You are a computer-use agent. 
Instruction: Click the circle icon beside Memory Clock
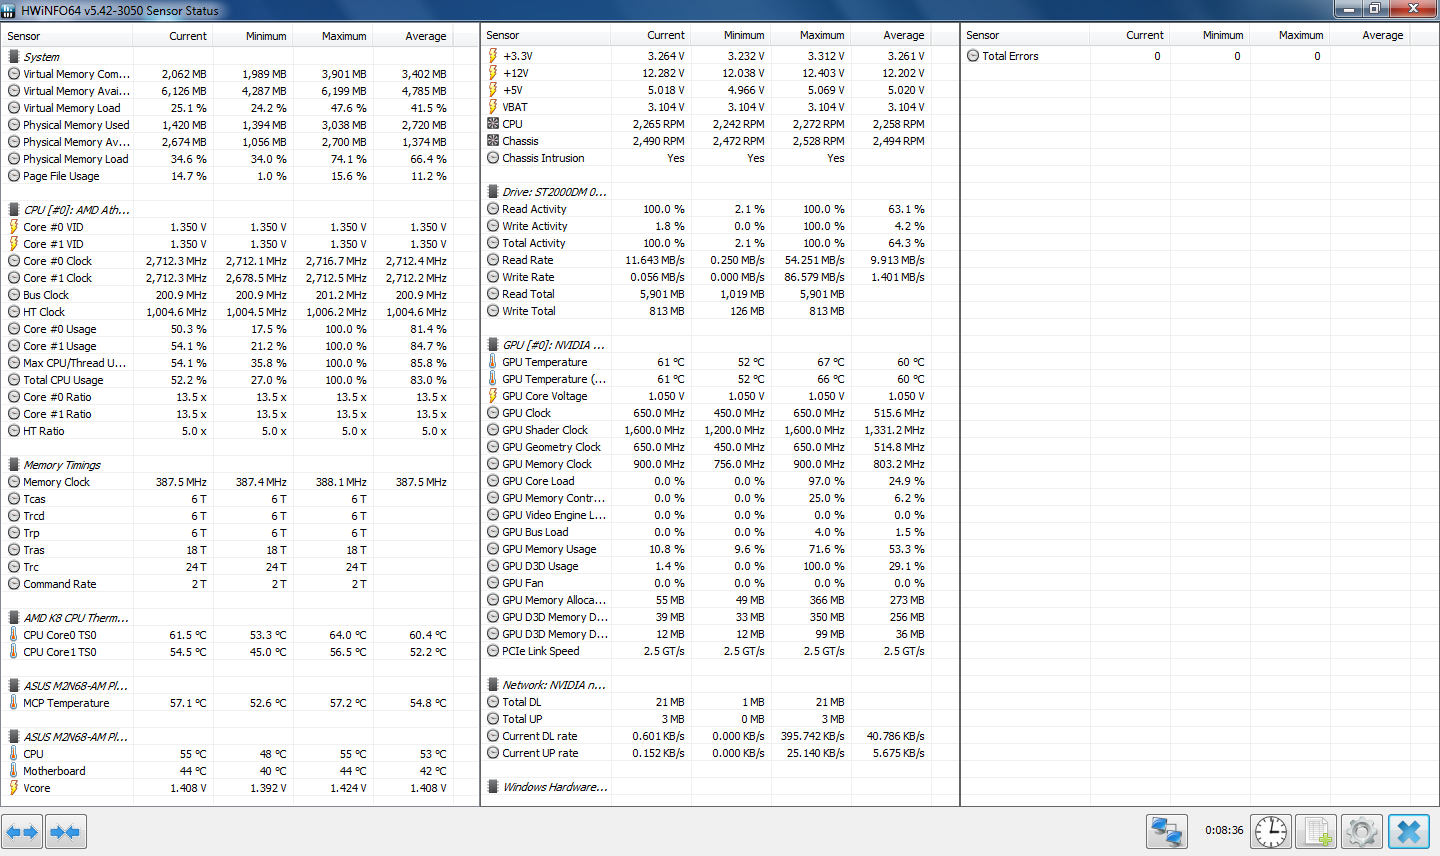14,482
